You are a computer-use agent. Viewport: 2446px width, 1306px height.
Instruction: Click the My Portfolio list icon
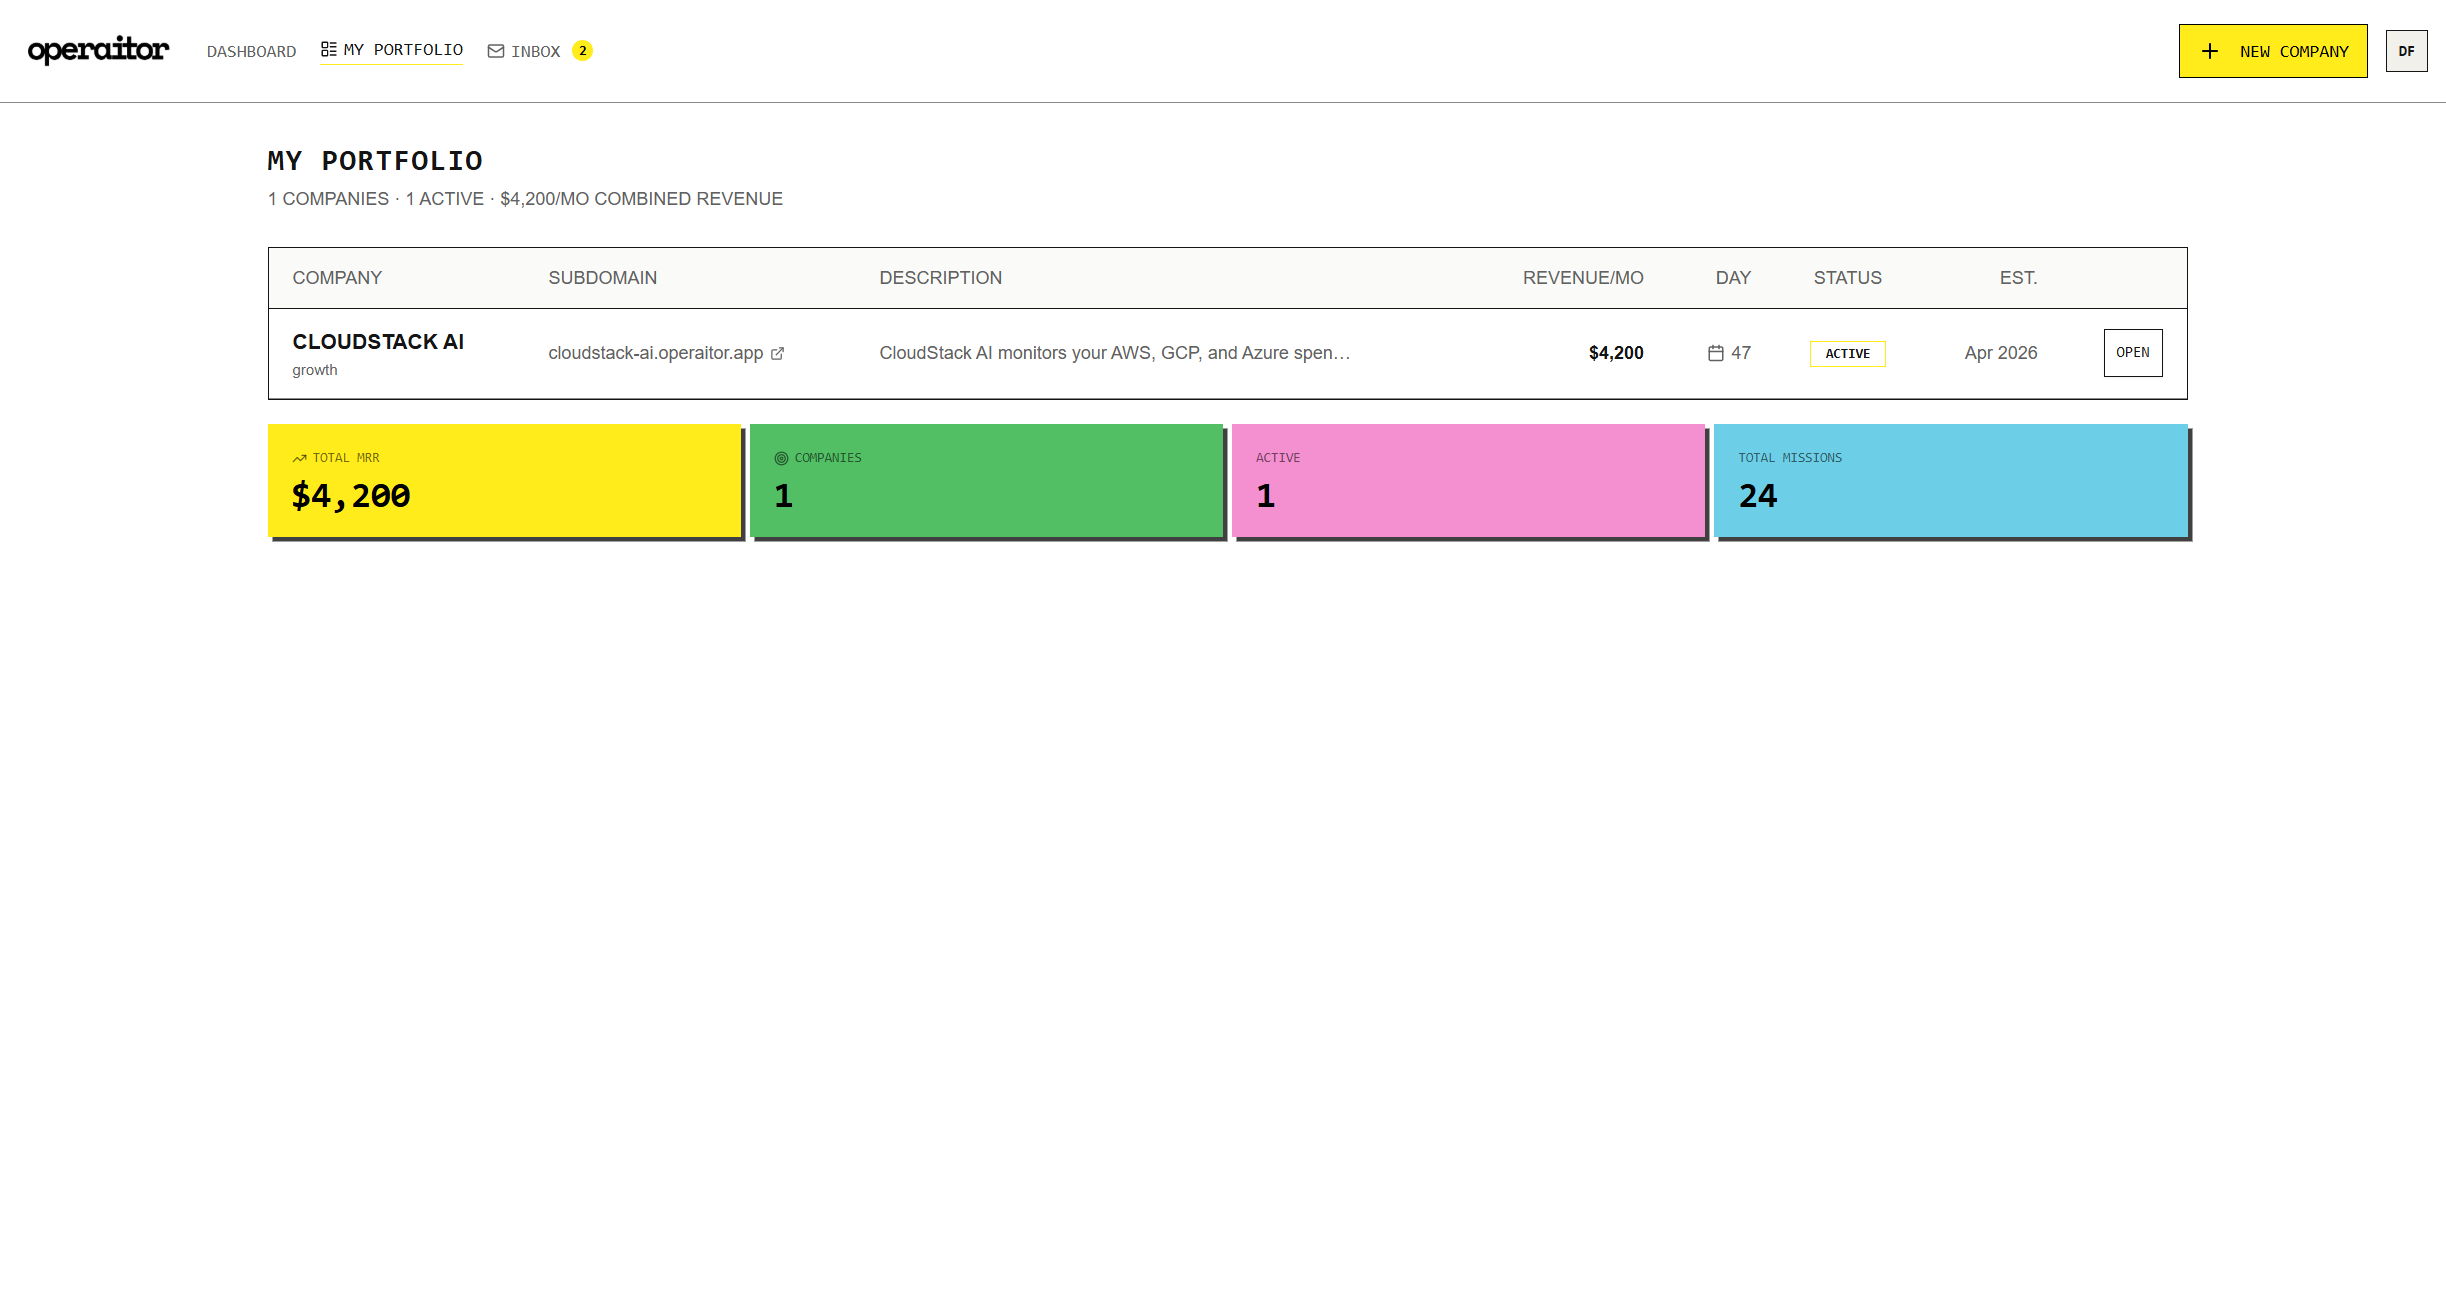(x=328, y=49)
